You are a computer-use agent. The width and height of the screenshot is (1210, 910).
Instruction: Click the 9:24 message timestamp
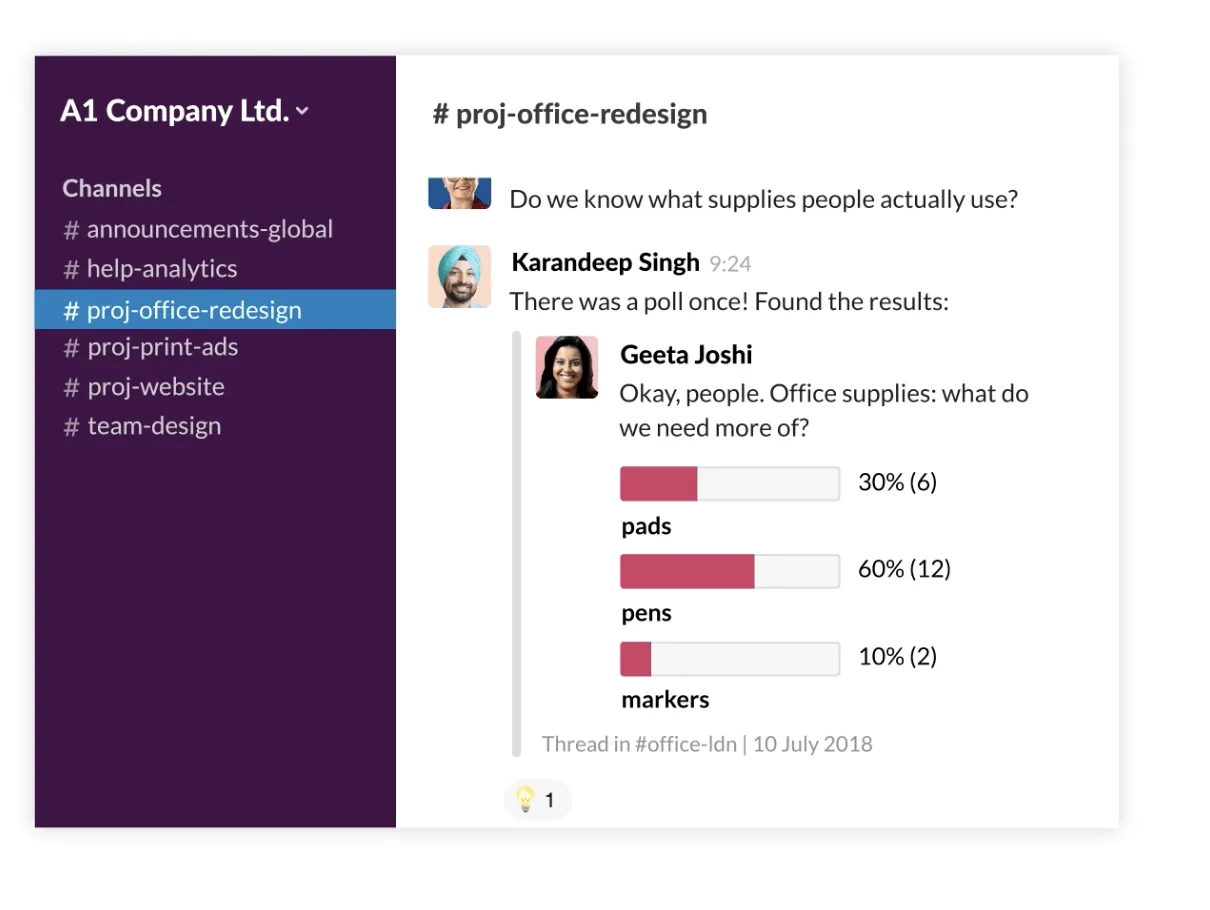pos(730,264)
